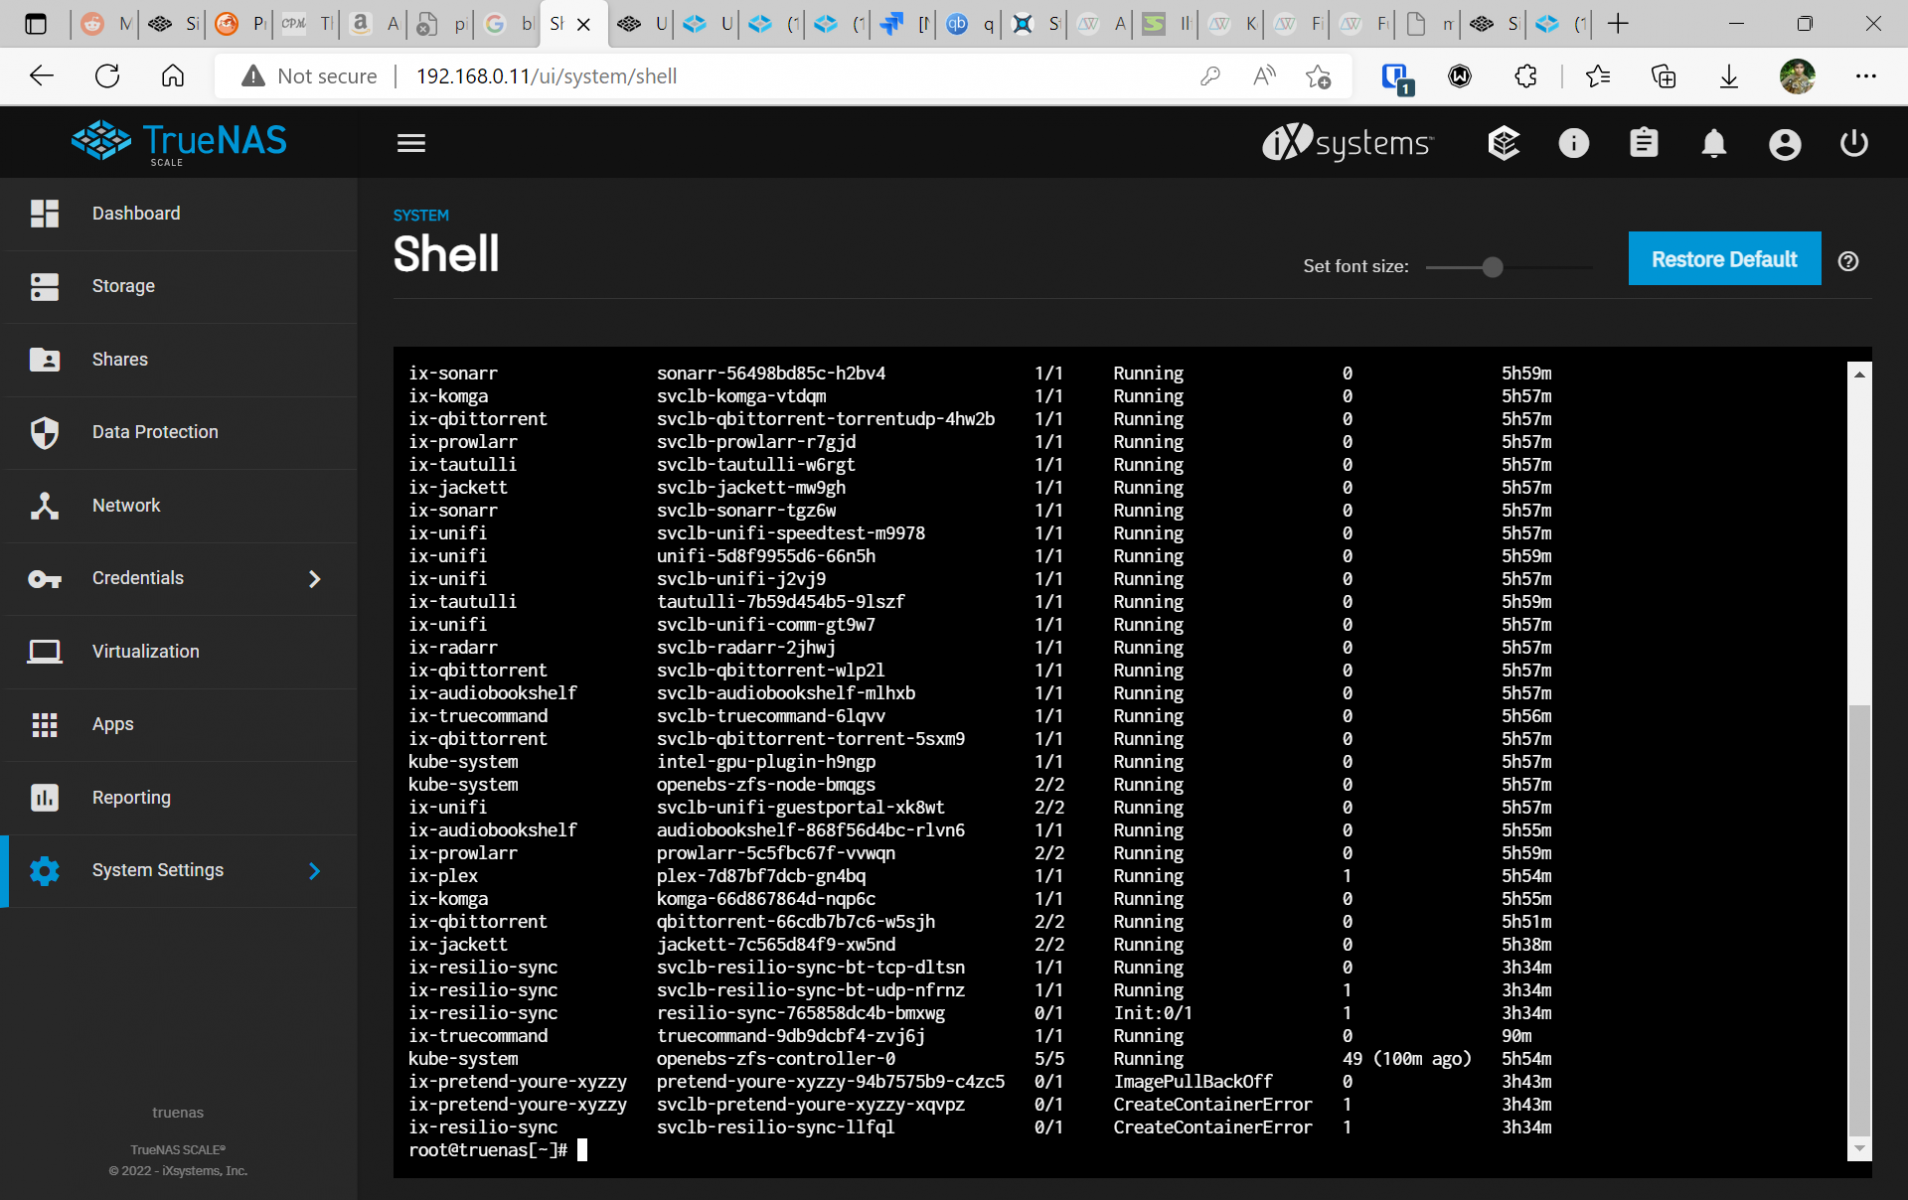Click CreateContainerError on the svclb-resilio-sync-llfql row
The image size is (1908, 1200).
point(1213,1127)
